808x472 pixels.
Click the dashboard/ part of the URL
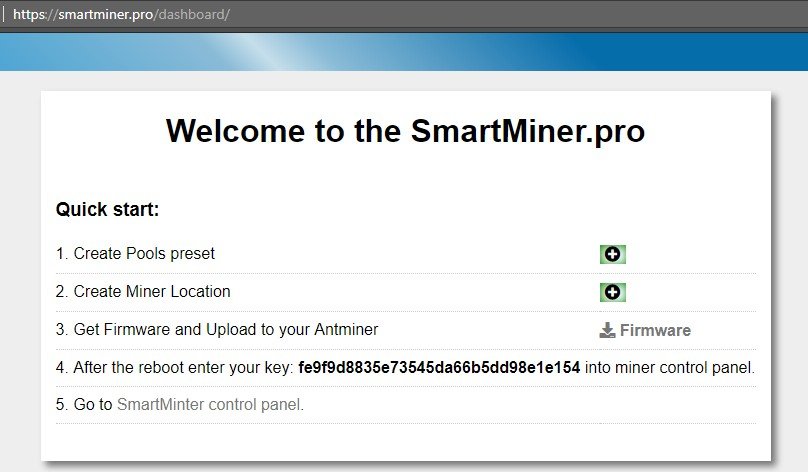[x=194, y=14]
